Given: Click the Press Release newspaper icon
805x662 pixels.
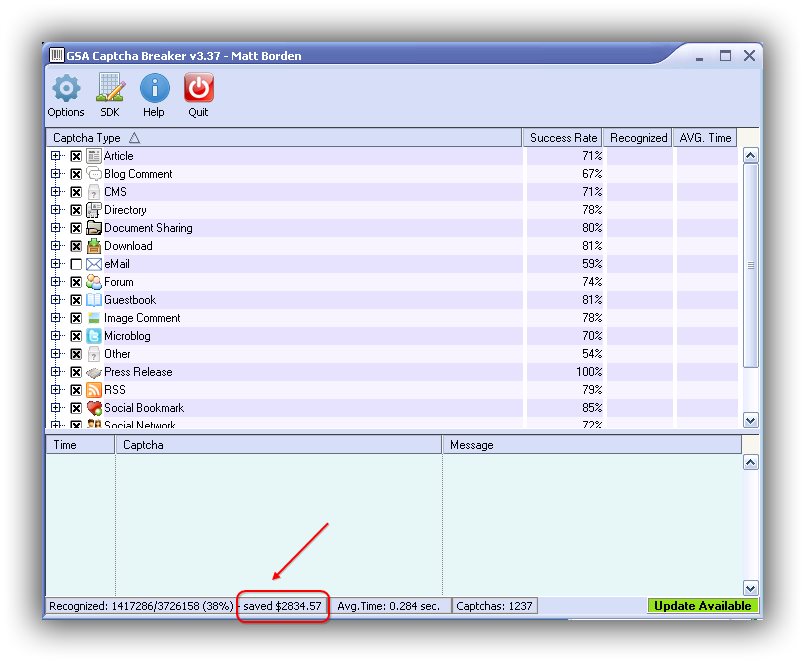Looking at the screenshot, I should tap(93, 372).
